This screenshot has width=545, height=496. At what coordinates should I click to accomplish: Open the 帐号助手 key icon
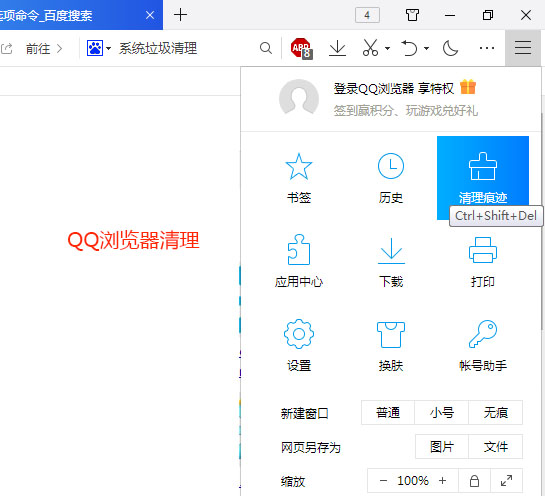coord(483,334)
